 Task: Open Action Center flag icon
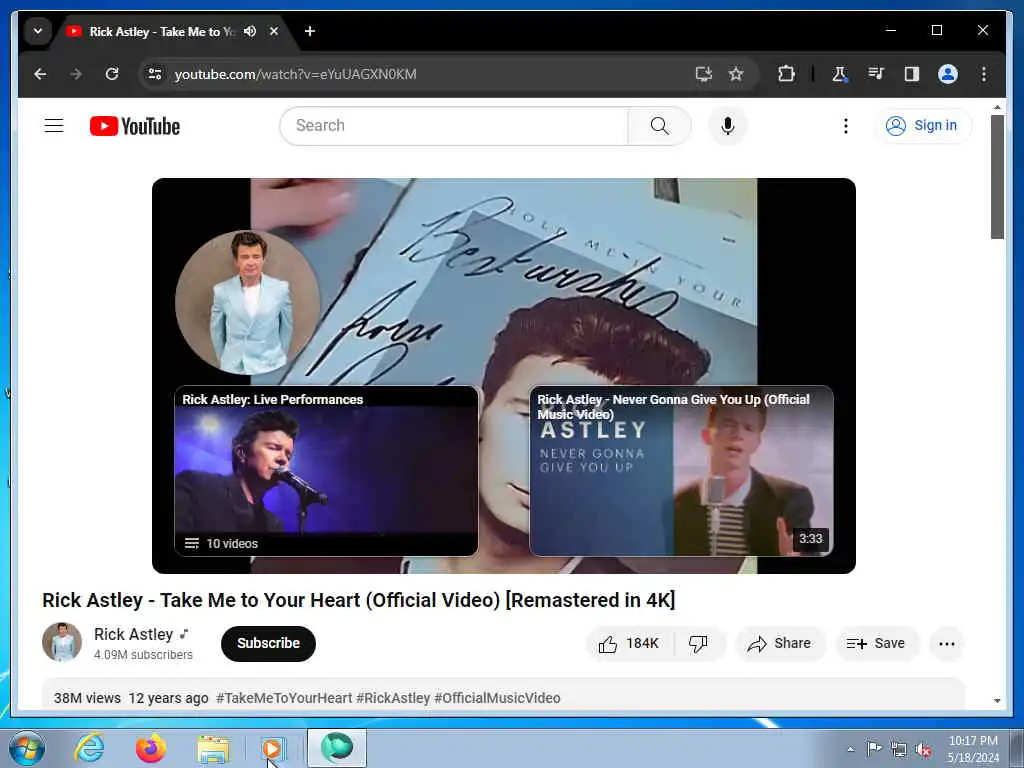pos(874,749)
